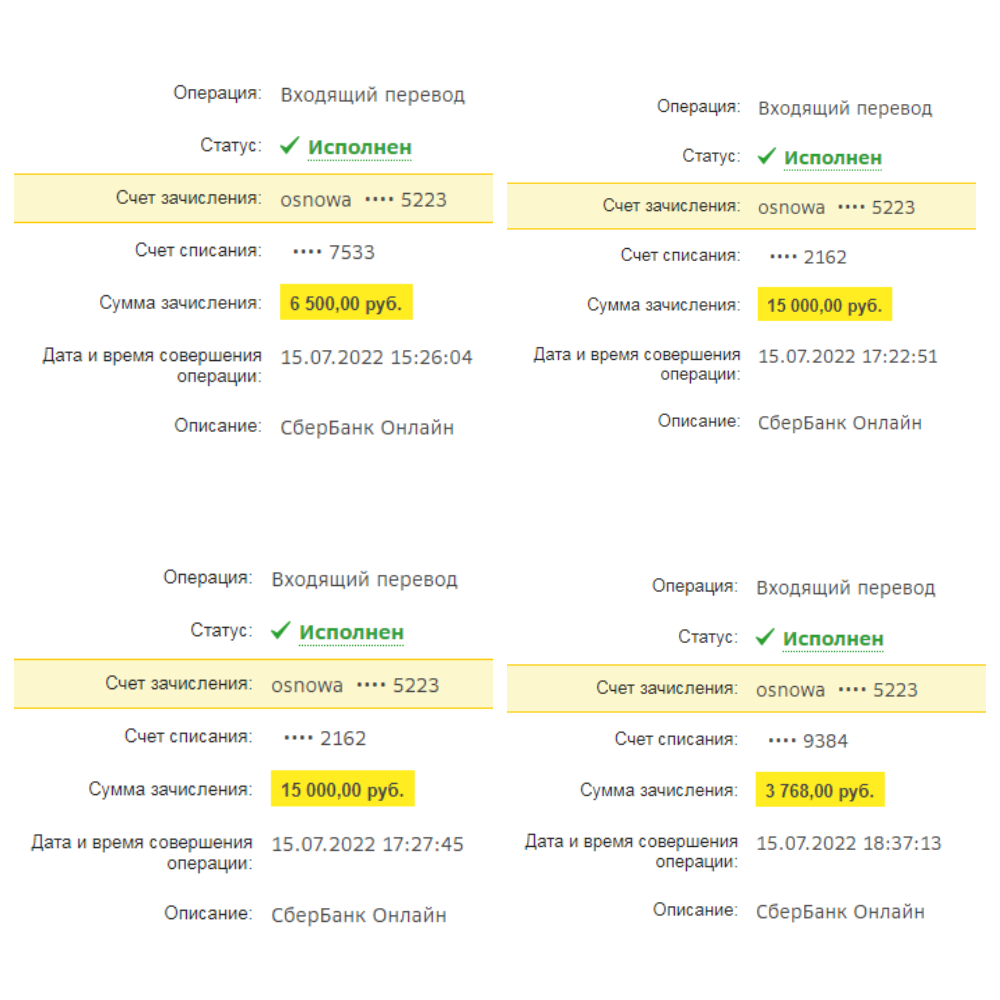Click green checkmark in the 17:22:51 transfer receipt
Screen dimensions: 1000x1000
click(767, 157)
